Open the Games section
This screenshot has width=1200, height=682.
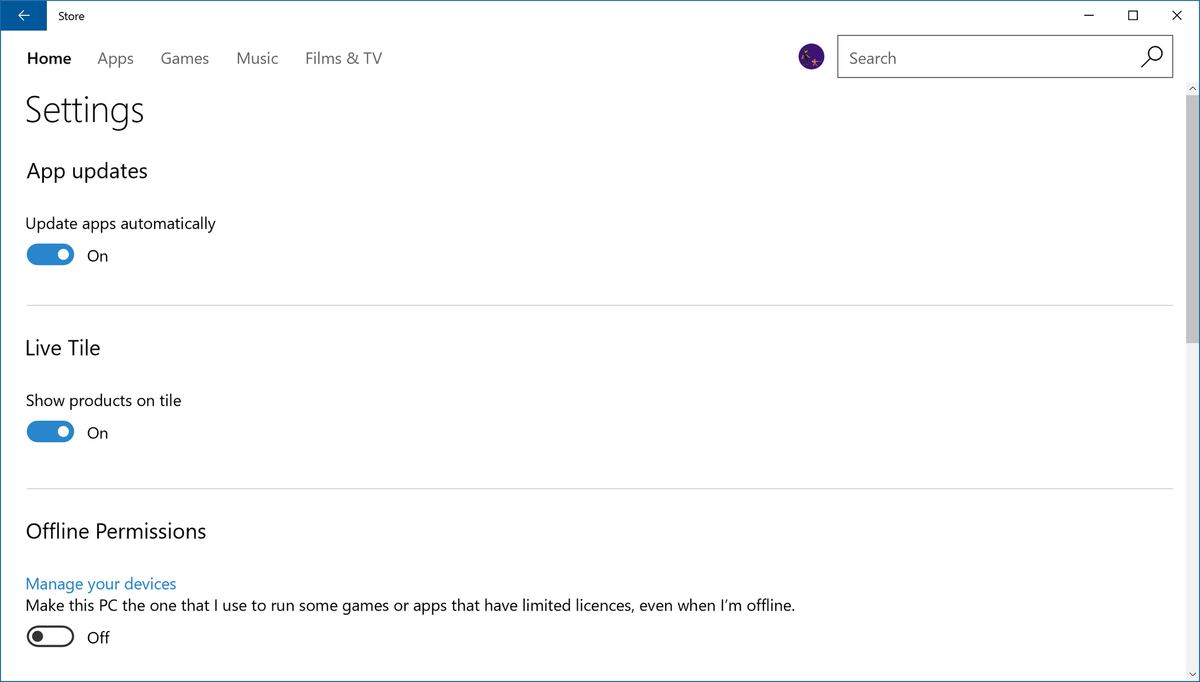tap(184, 58)
